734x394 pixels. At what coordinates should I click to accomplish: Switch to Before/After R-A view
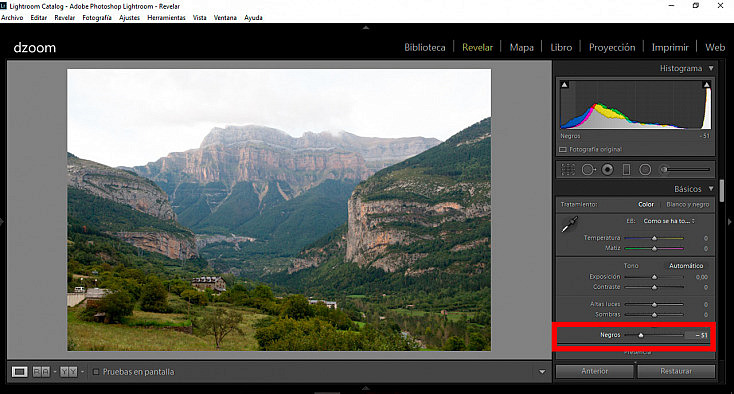point(41,372)
